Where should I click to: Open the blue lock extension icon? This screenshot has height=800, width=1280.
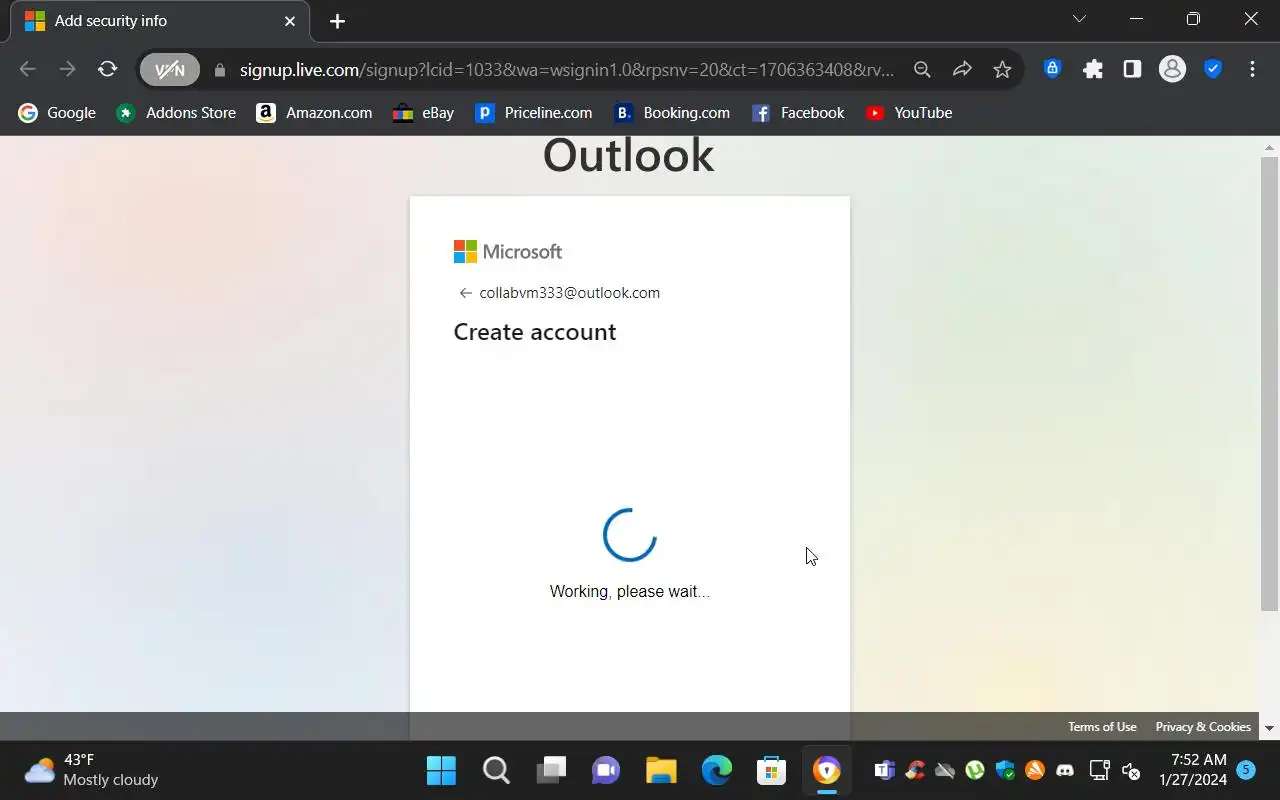click(1052, 69)
